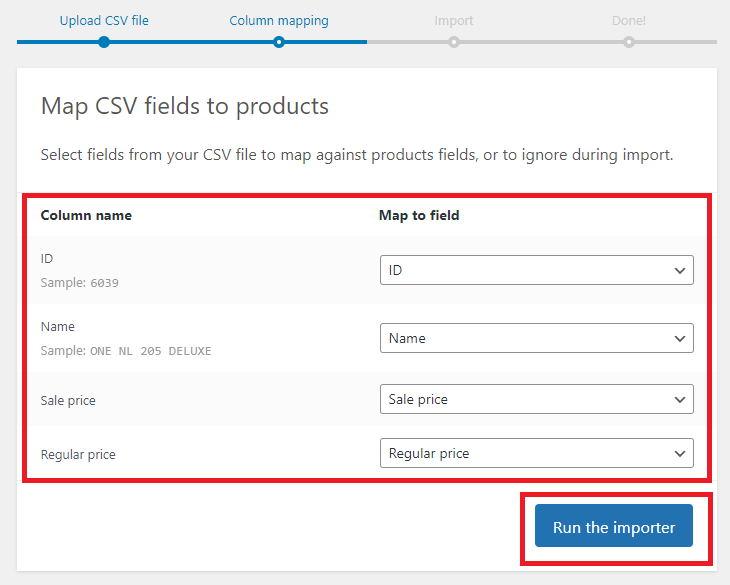Expand the Sale price mapping dropdown
This screenshot has width=730, height=585.
coord(537,399)
